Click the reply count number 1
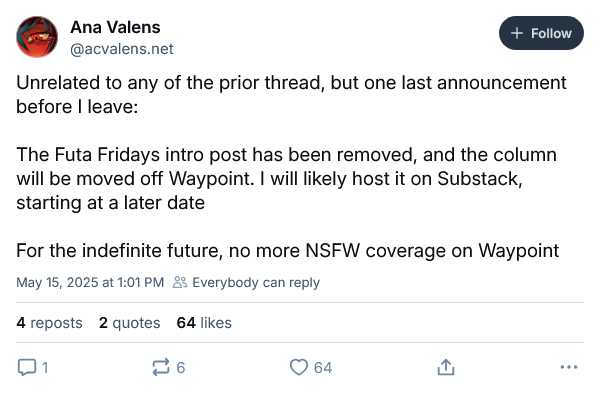Image resolution: width=600 pixels, height=393 pixels. [45, 368]
